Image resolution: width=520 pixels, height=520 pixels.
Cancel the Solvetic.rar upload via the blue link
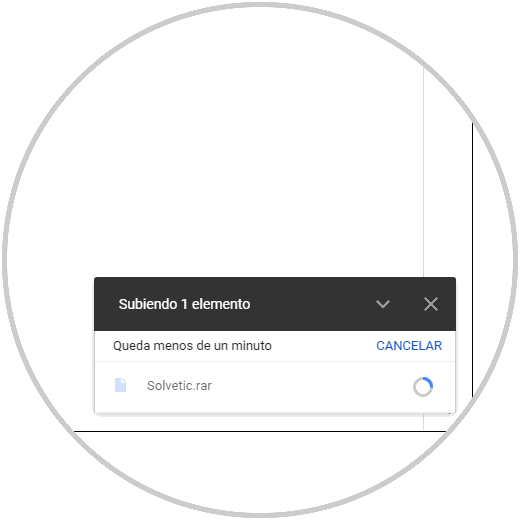[x=409, y=346]
